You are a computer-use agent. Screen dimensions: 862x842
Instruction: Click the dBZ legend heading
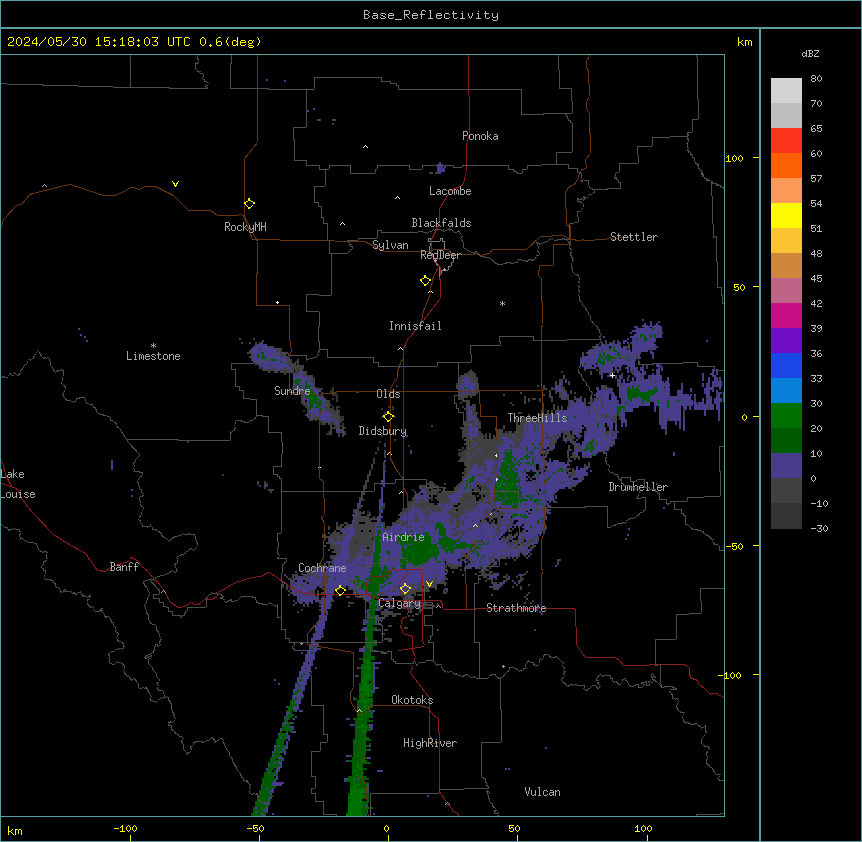click(810, 54)
